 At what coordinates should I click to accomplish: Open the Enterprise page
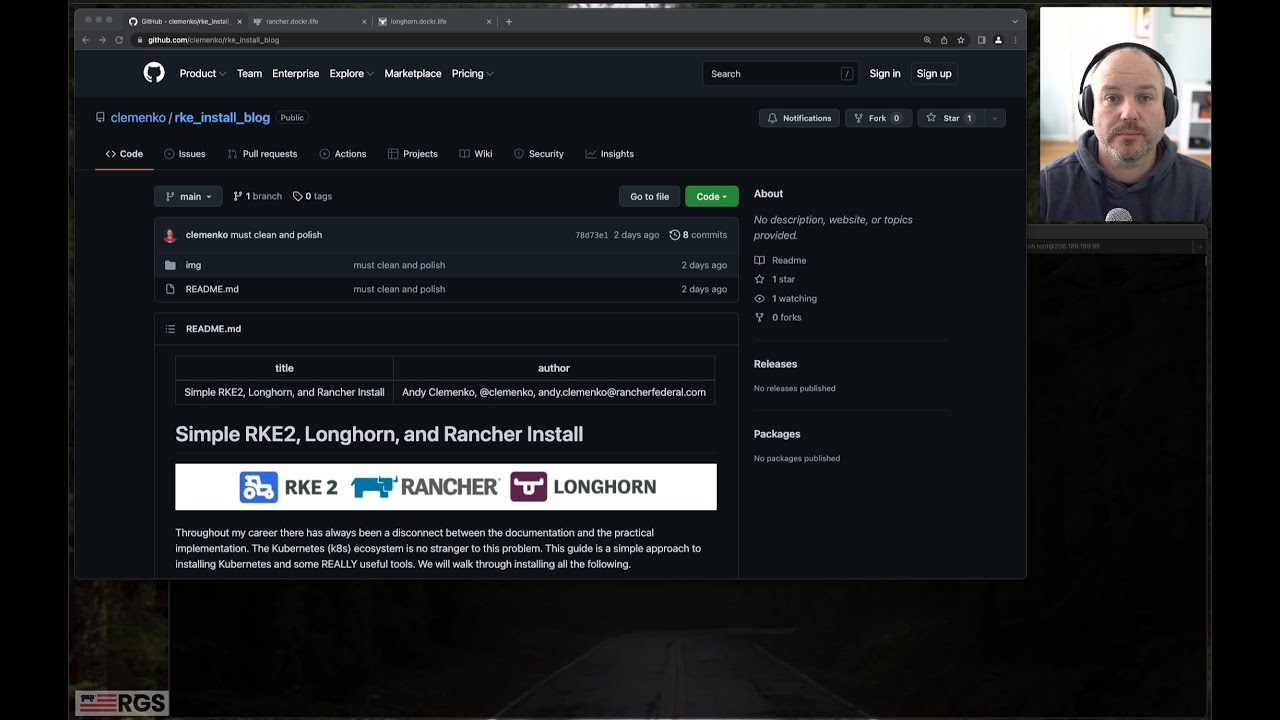[x=296, y=73]
